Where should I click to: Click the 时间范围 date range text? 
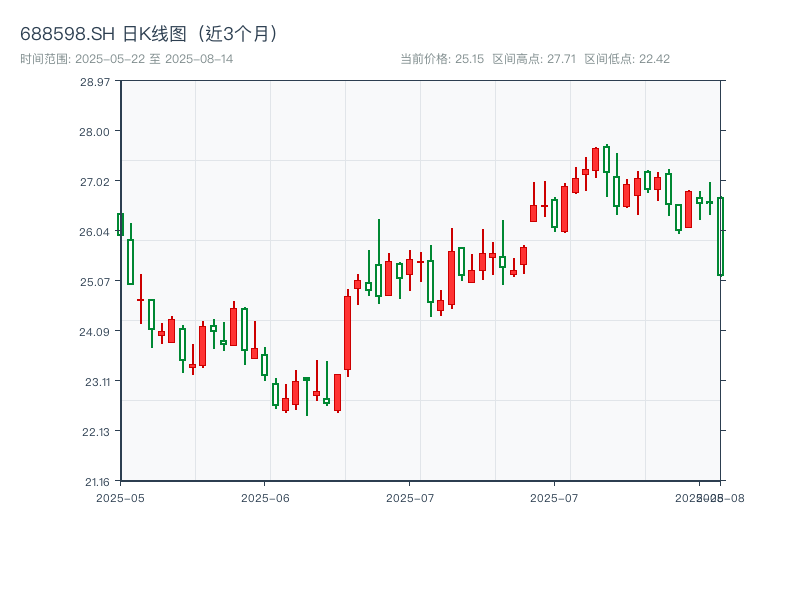click(x=126, y=59)
